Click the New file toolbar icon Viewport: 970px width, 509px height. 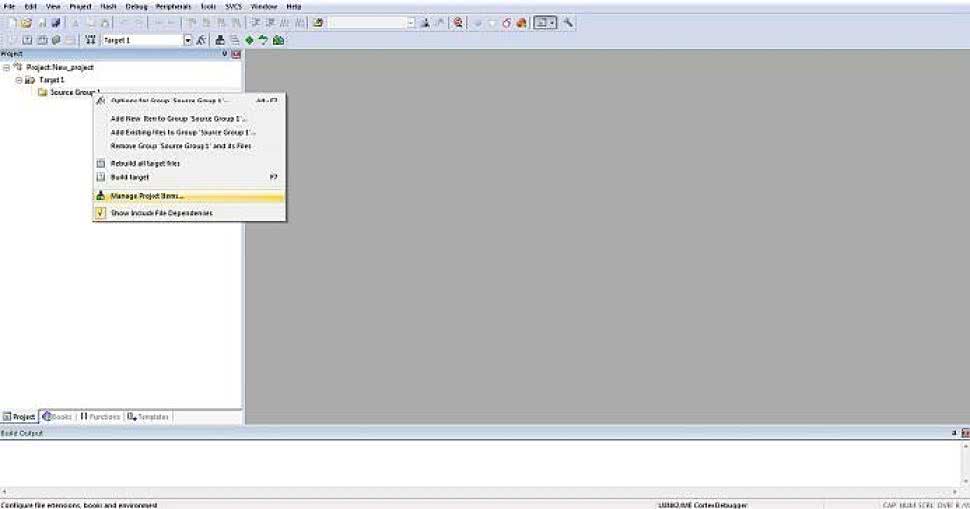[12, 22]
